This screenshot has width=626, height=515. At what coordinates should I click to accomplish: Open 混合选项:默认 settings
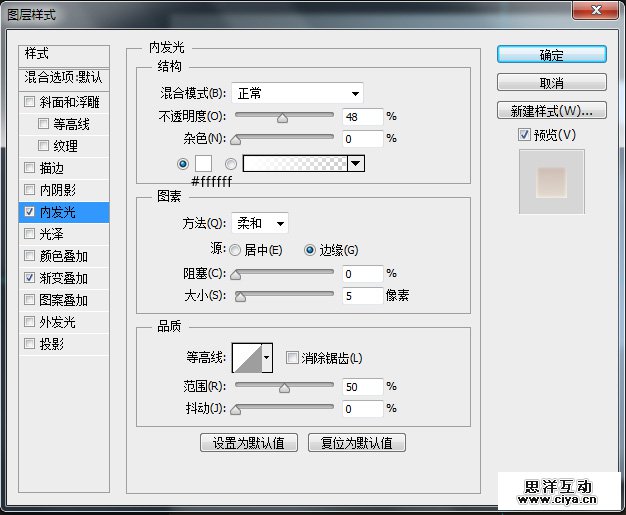point(64,78)
